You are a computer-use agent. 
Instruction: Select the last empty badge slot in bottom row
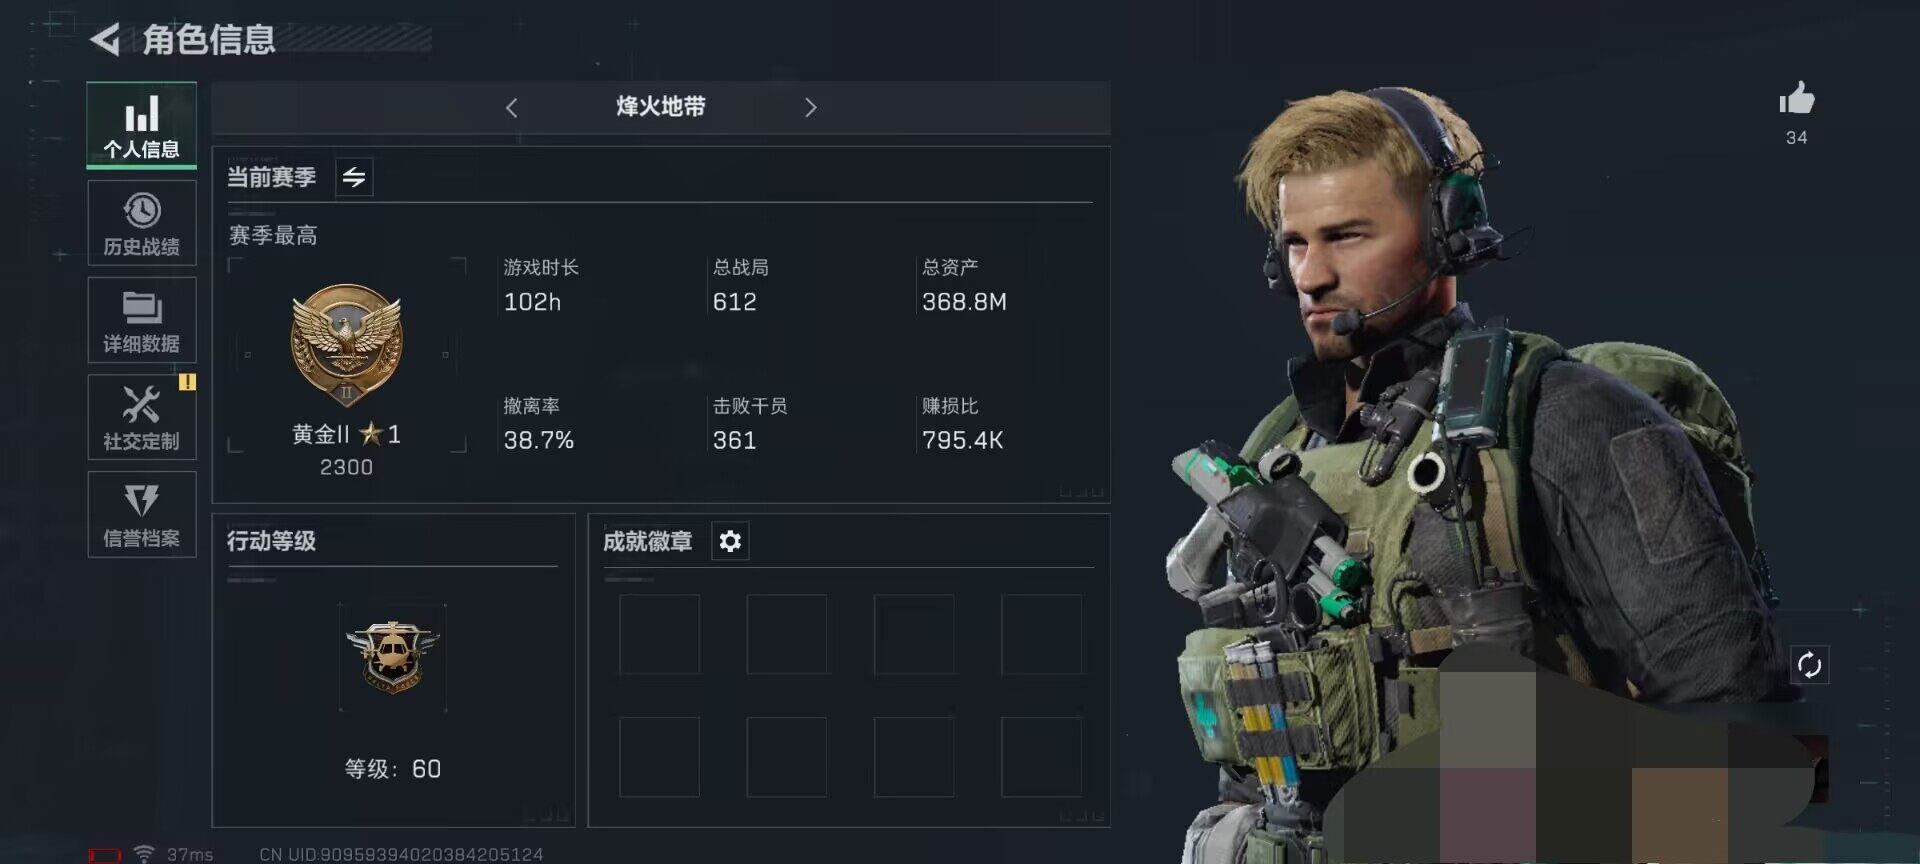point(1041,756)
